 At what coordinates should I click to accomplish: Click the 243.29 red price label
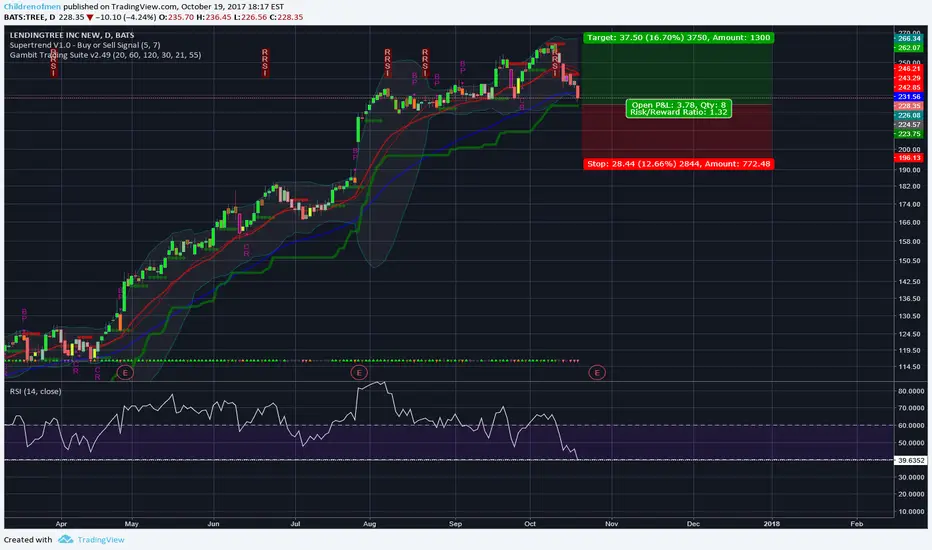909,78
